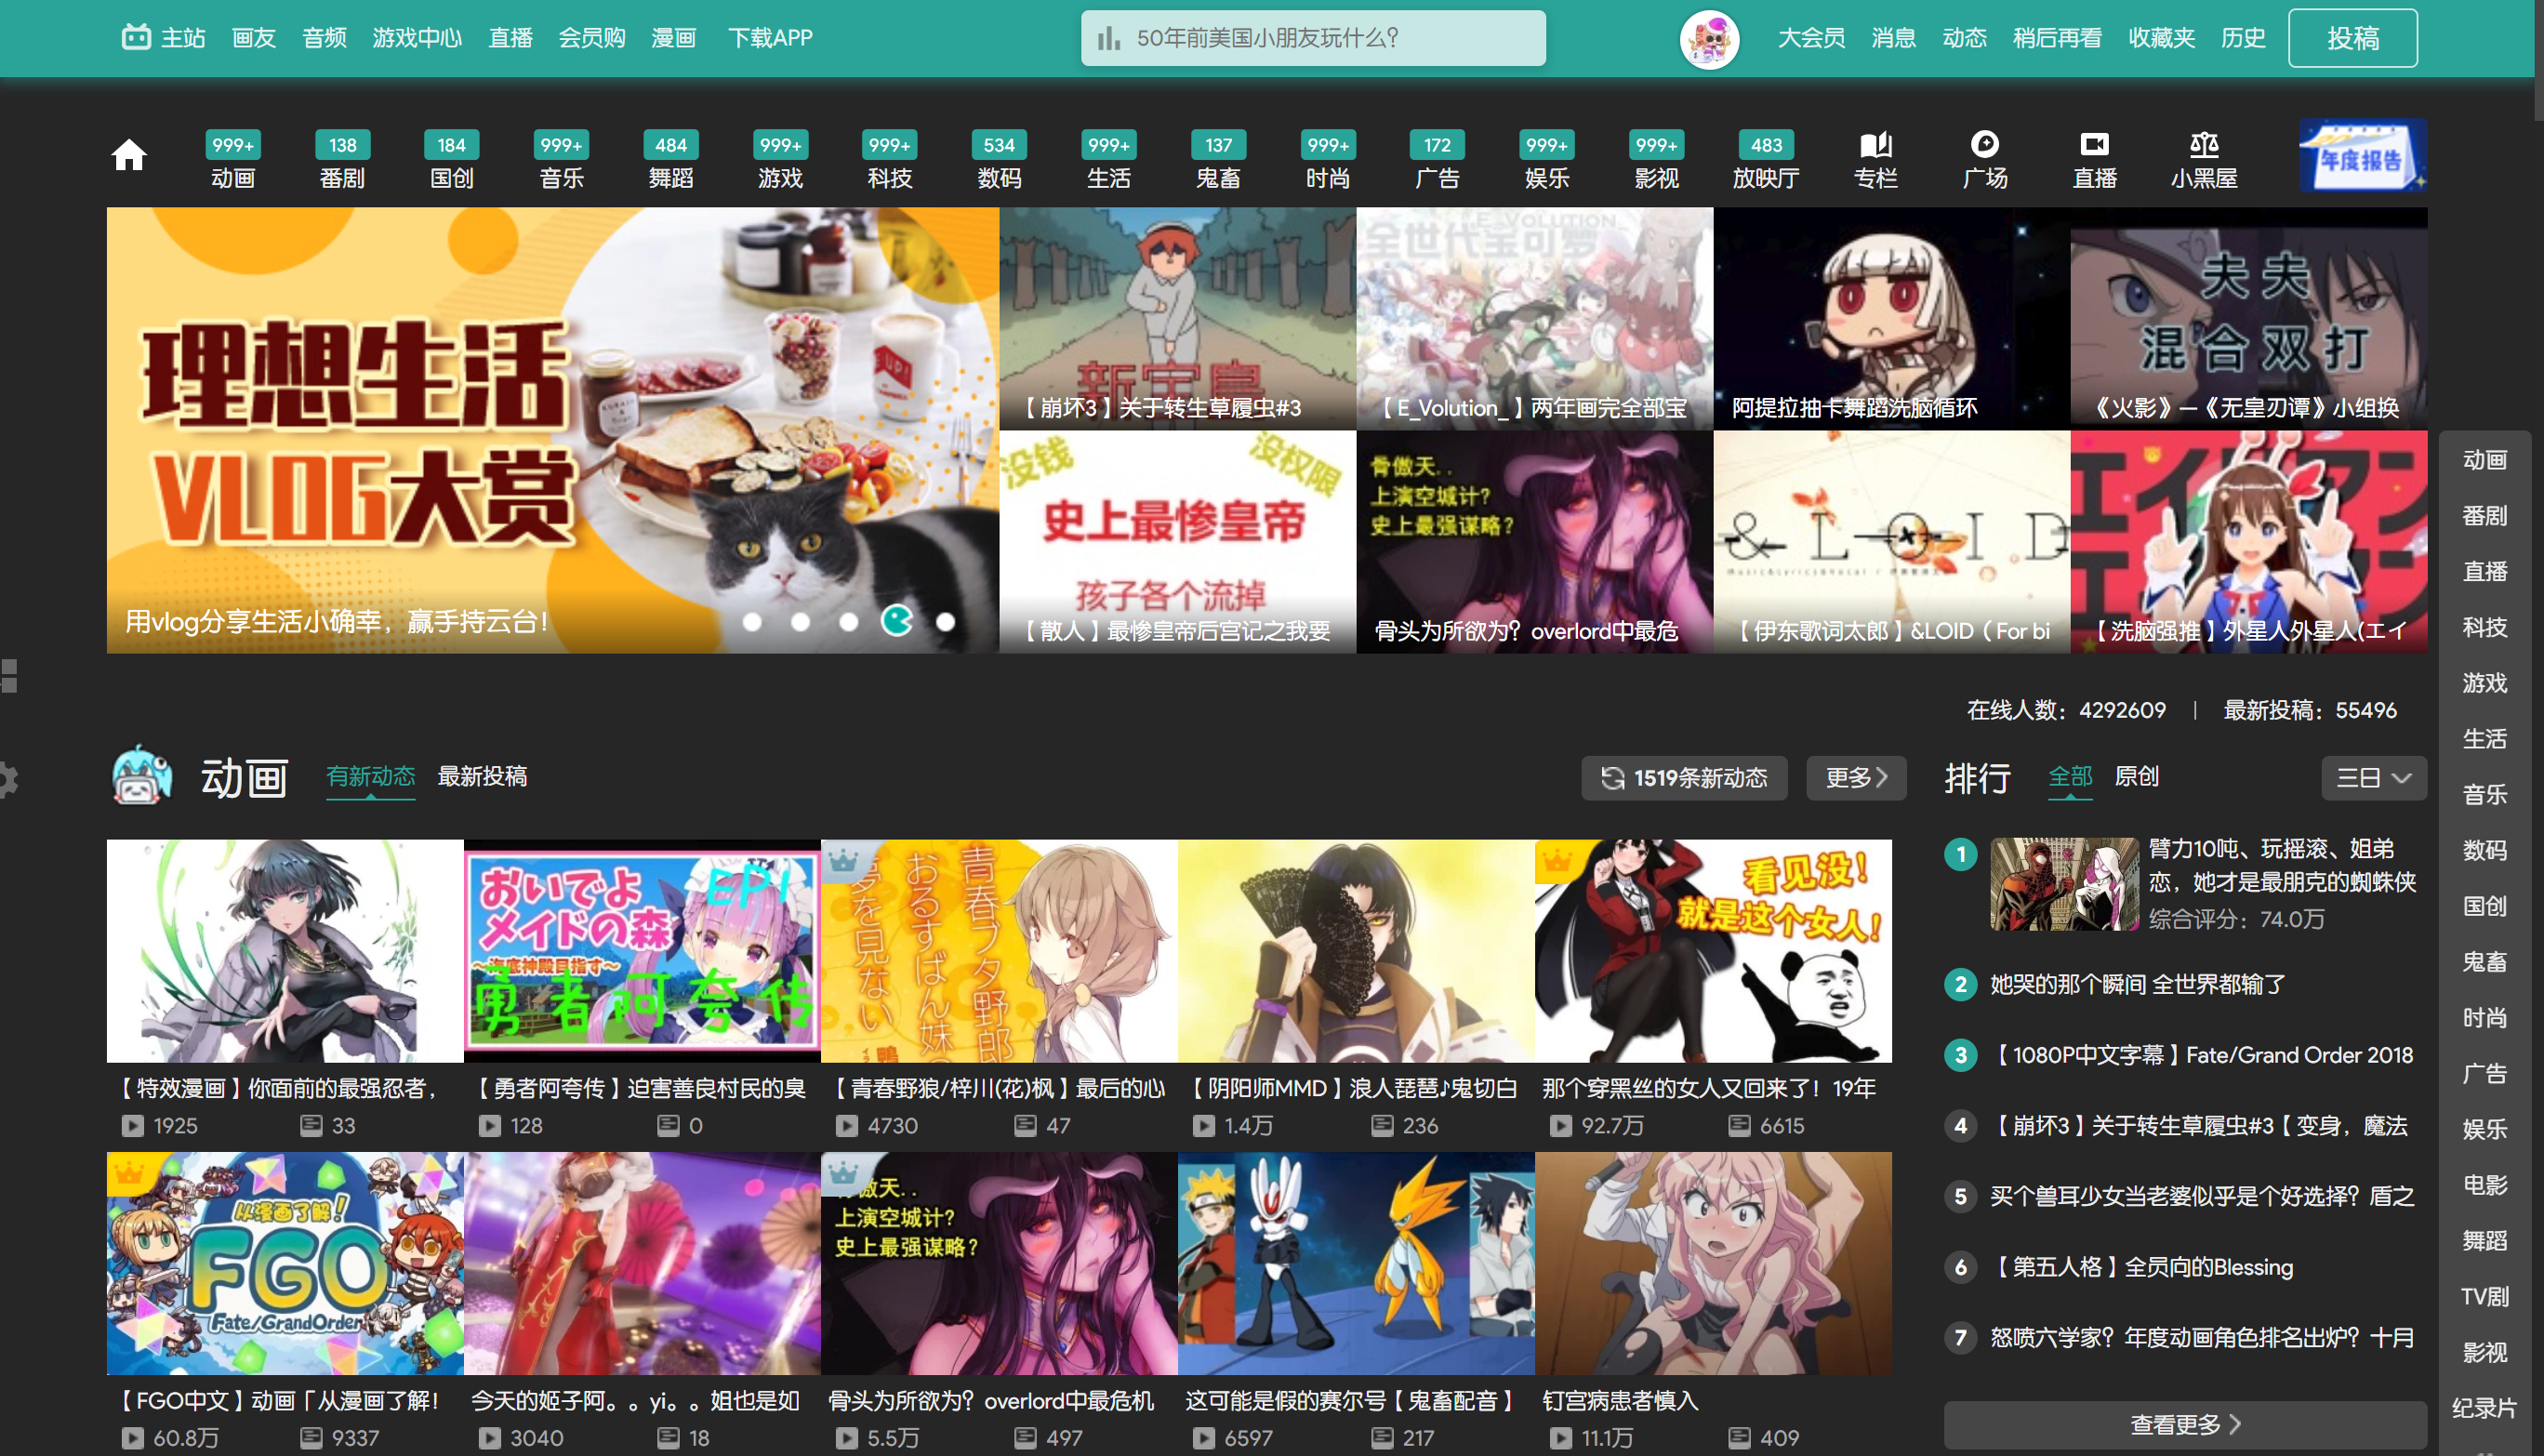Click the 直播 live camera icon
This screenshot has width=2544, height=1456.
pos(2094,146)
